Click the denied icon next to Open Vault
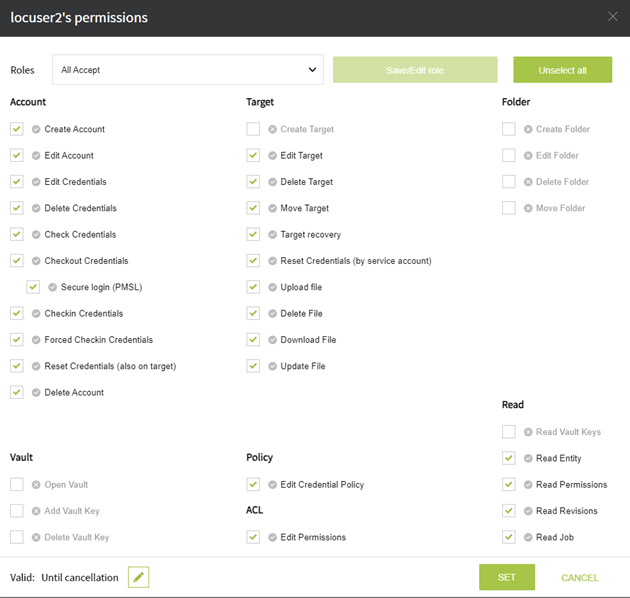 (36, 485)
